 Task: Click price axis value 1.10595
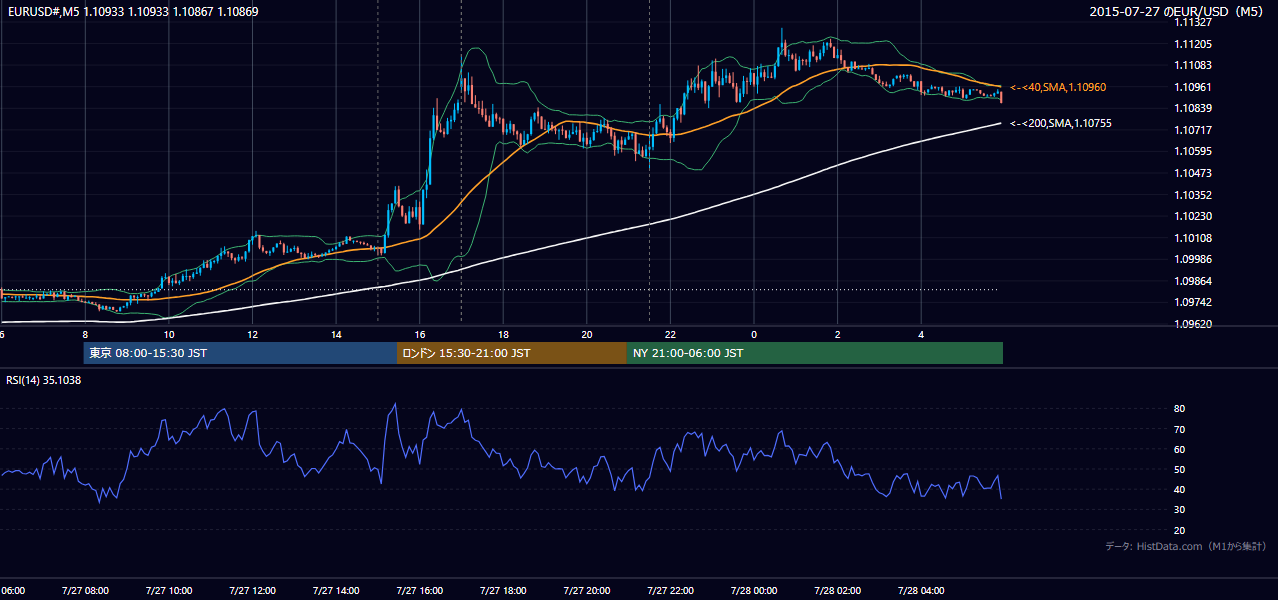1194,151
